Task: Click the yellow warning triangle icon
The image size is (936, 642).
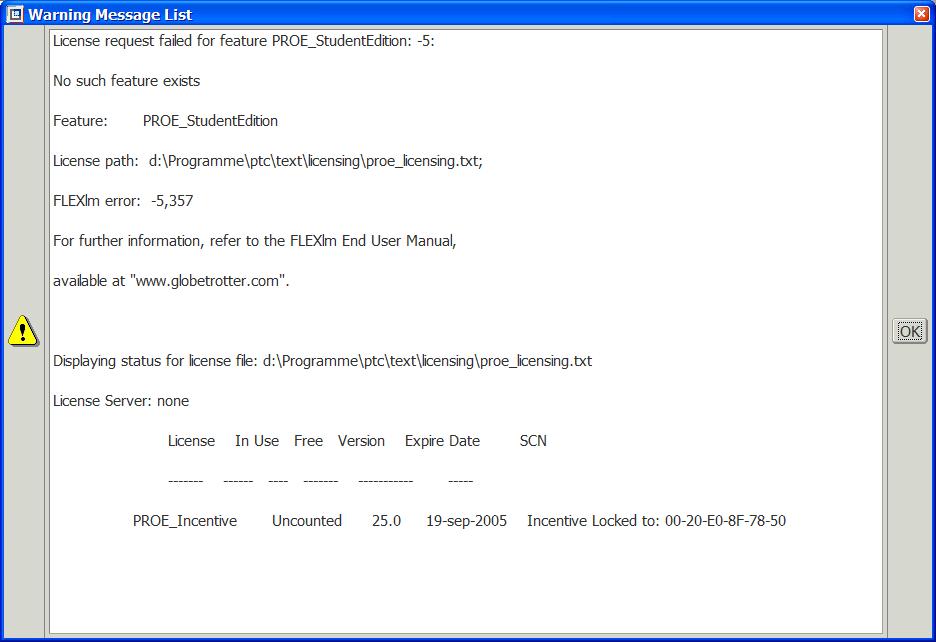Action: coord(23,330)
